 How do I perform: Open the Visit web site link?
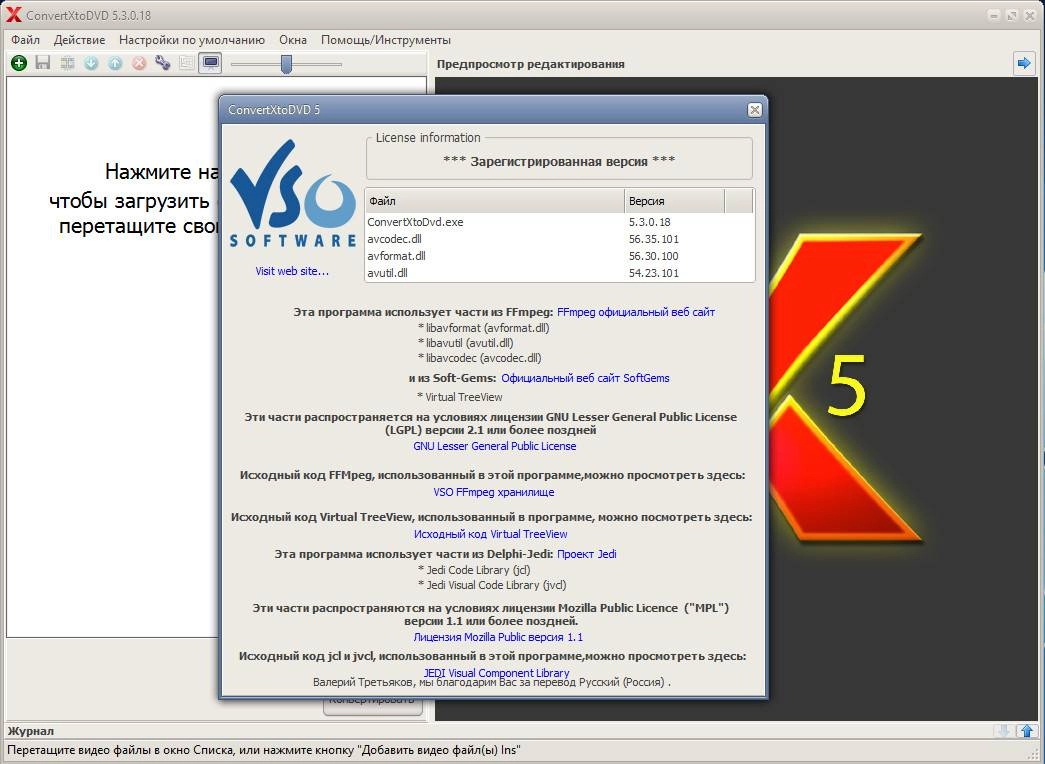pos(292,271)
